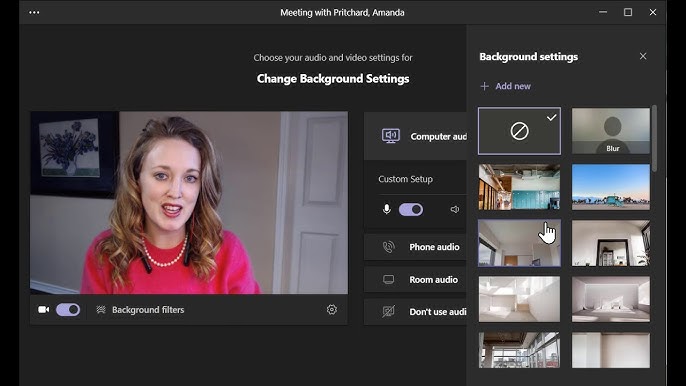Viewport: 686px width, 386px height.
Task: Choose the highlighted room background under cursor
Action: coord(519,243)
